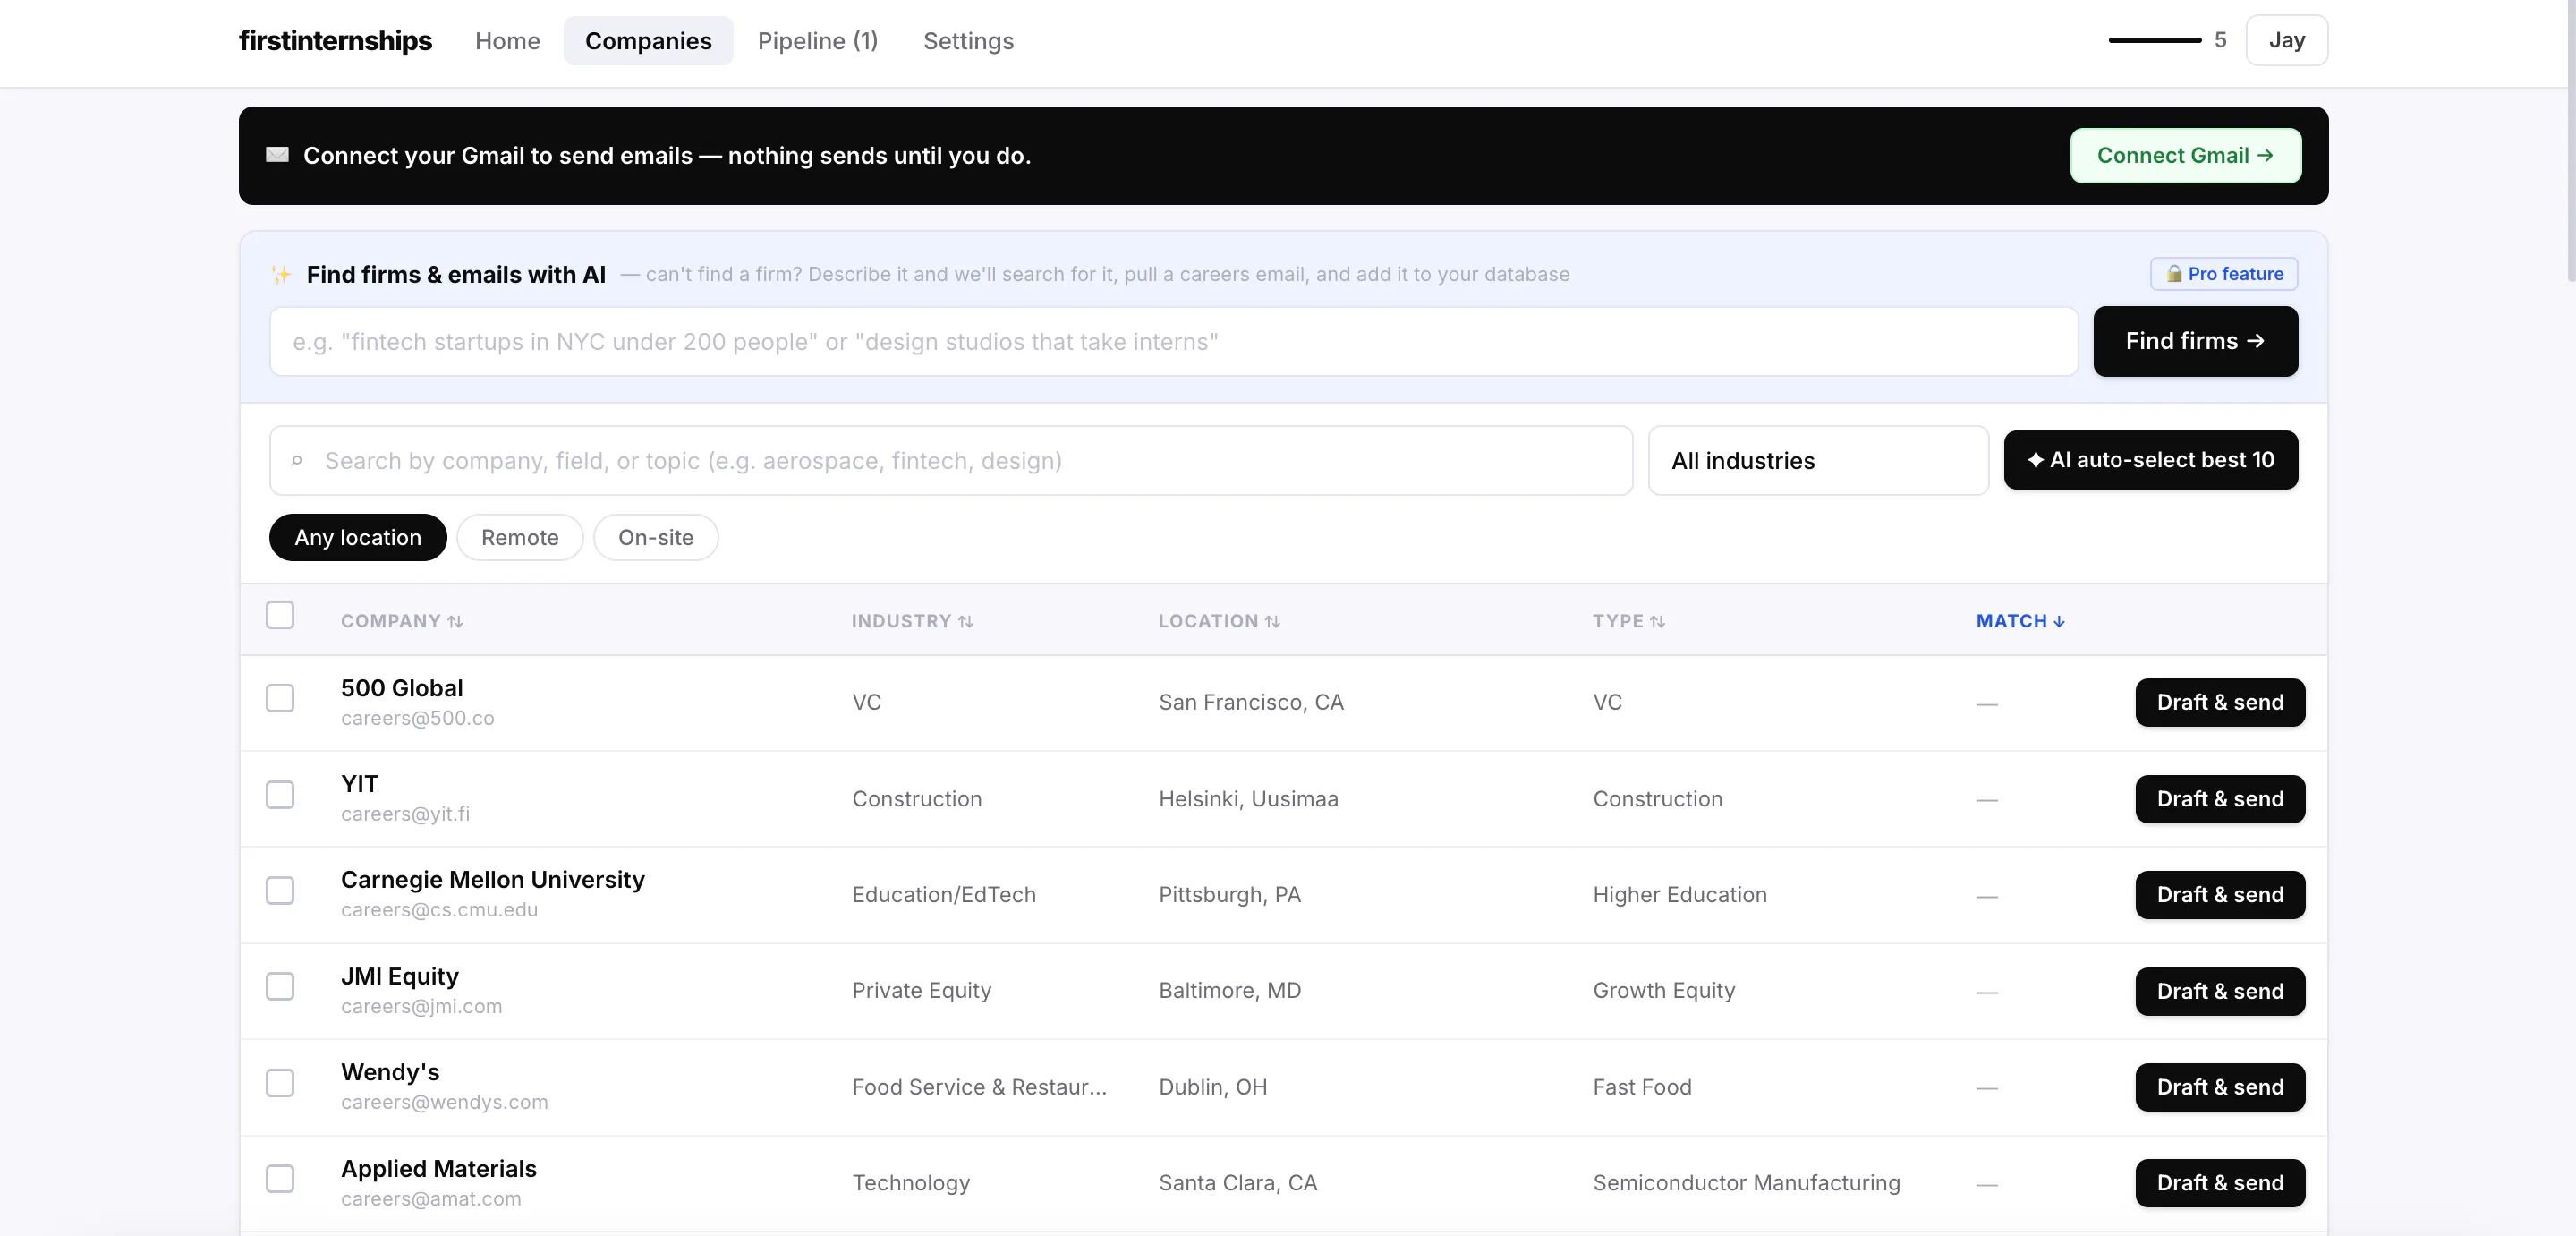Check the 500 Global row checkbox

click(x=280, y=698)
